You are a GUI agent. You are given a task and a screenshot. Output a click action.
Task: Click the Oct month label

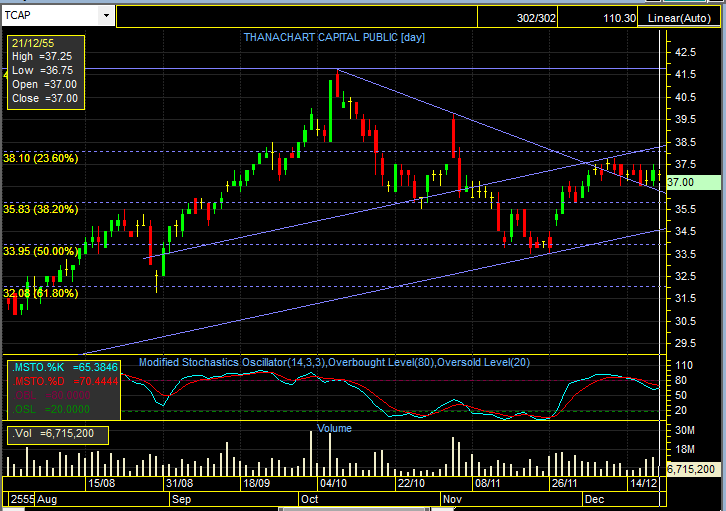point(310,499)
